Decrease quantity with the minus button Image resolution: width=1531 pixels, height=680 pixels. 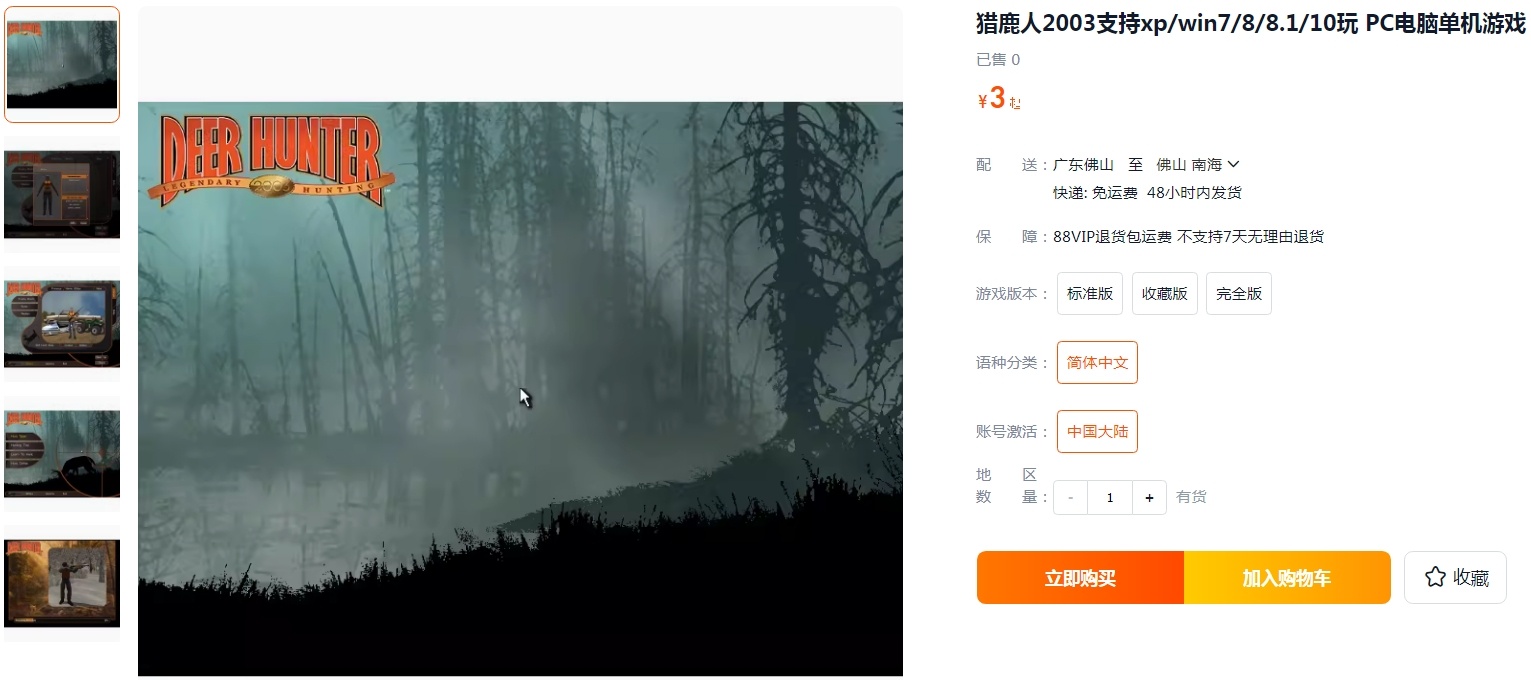point(1071,497)
